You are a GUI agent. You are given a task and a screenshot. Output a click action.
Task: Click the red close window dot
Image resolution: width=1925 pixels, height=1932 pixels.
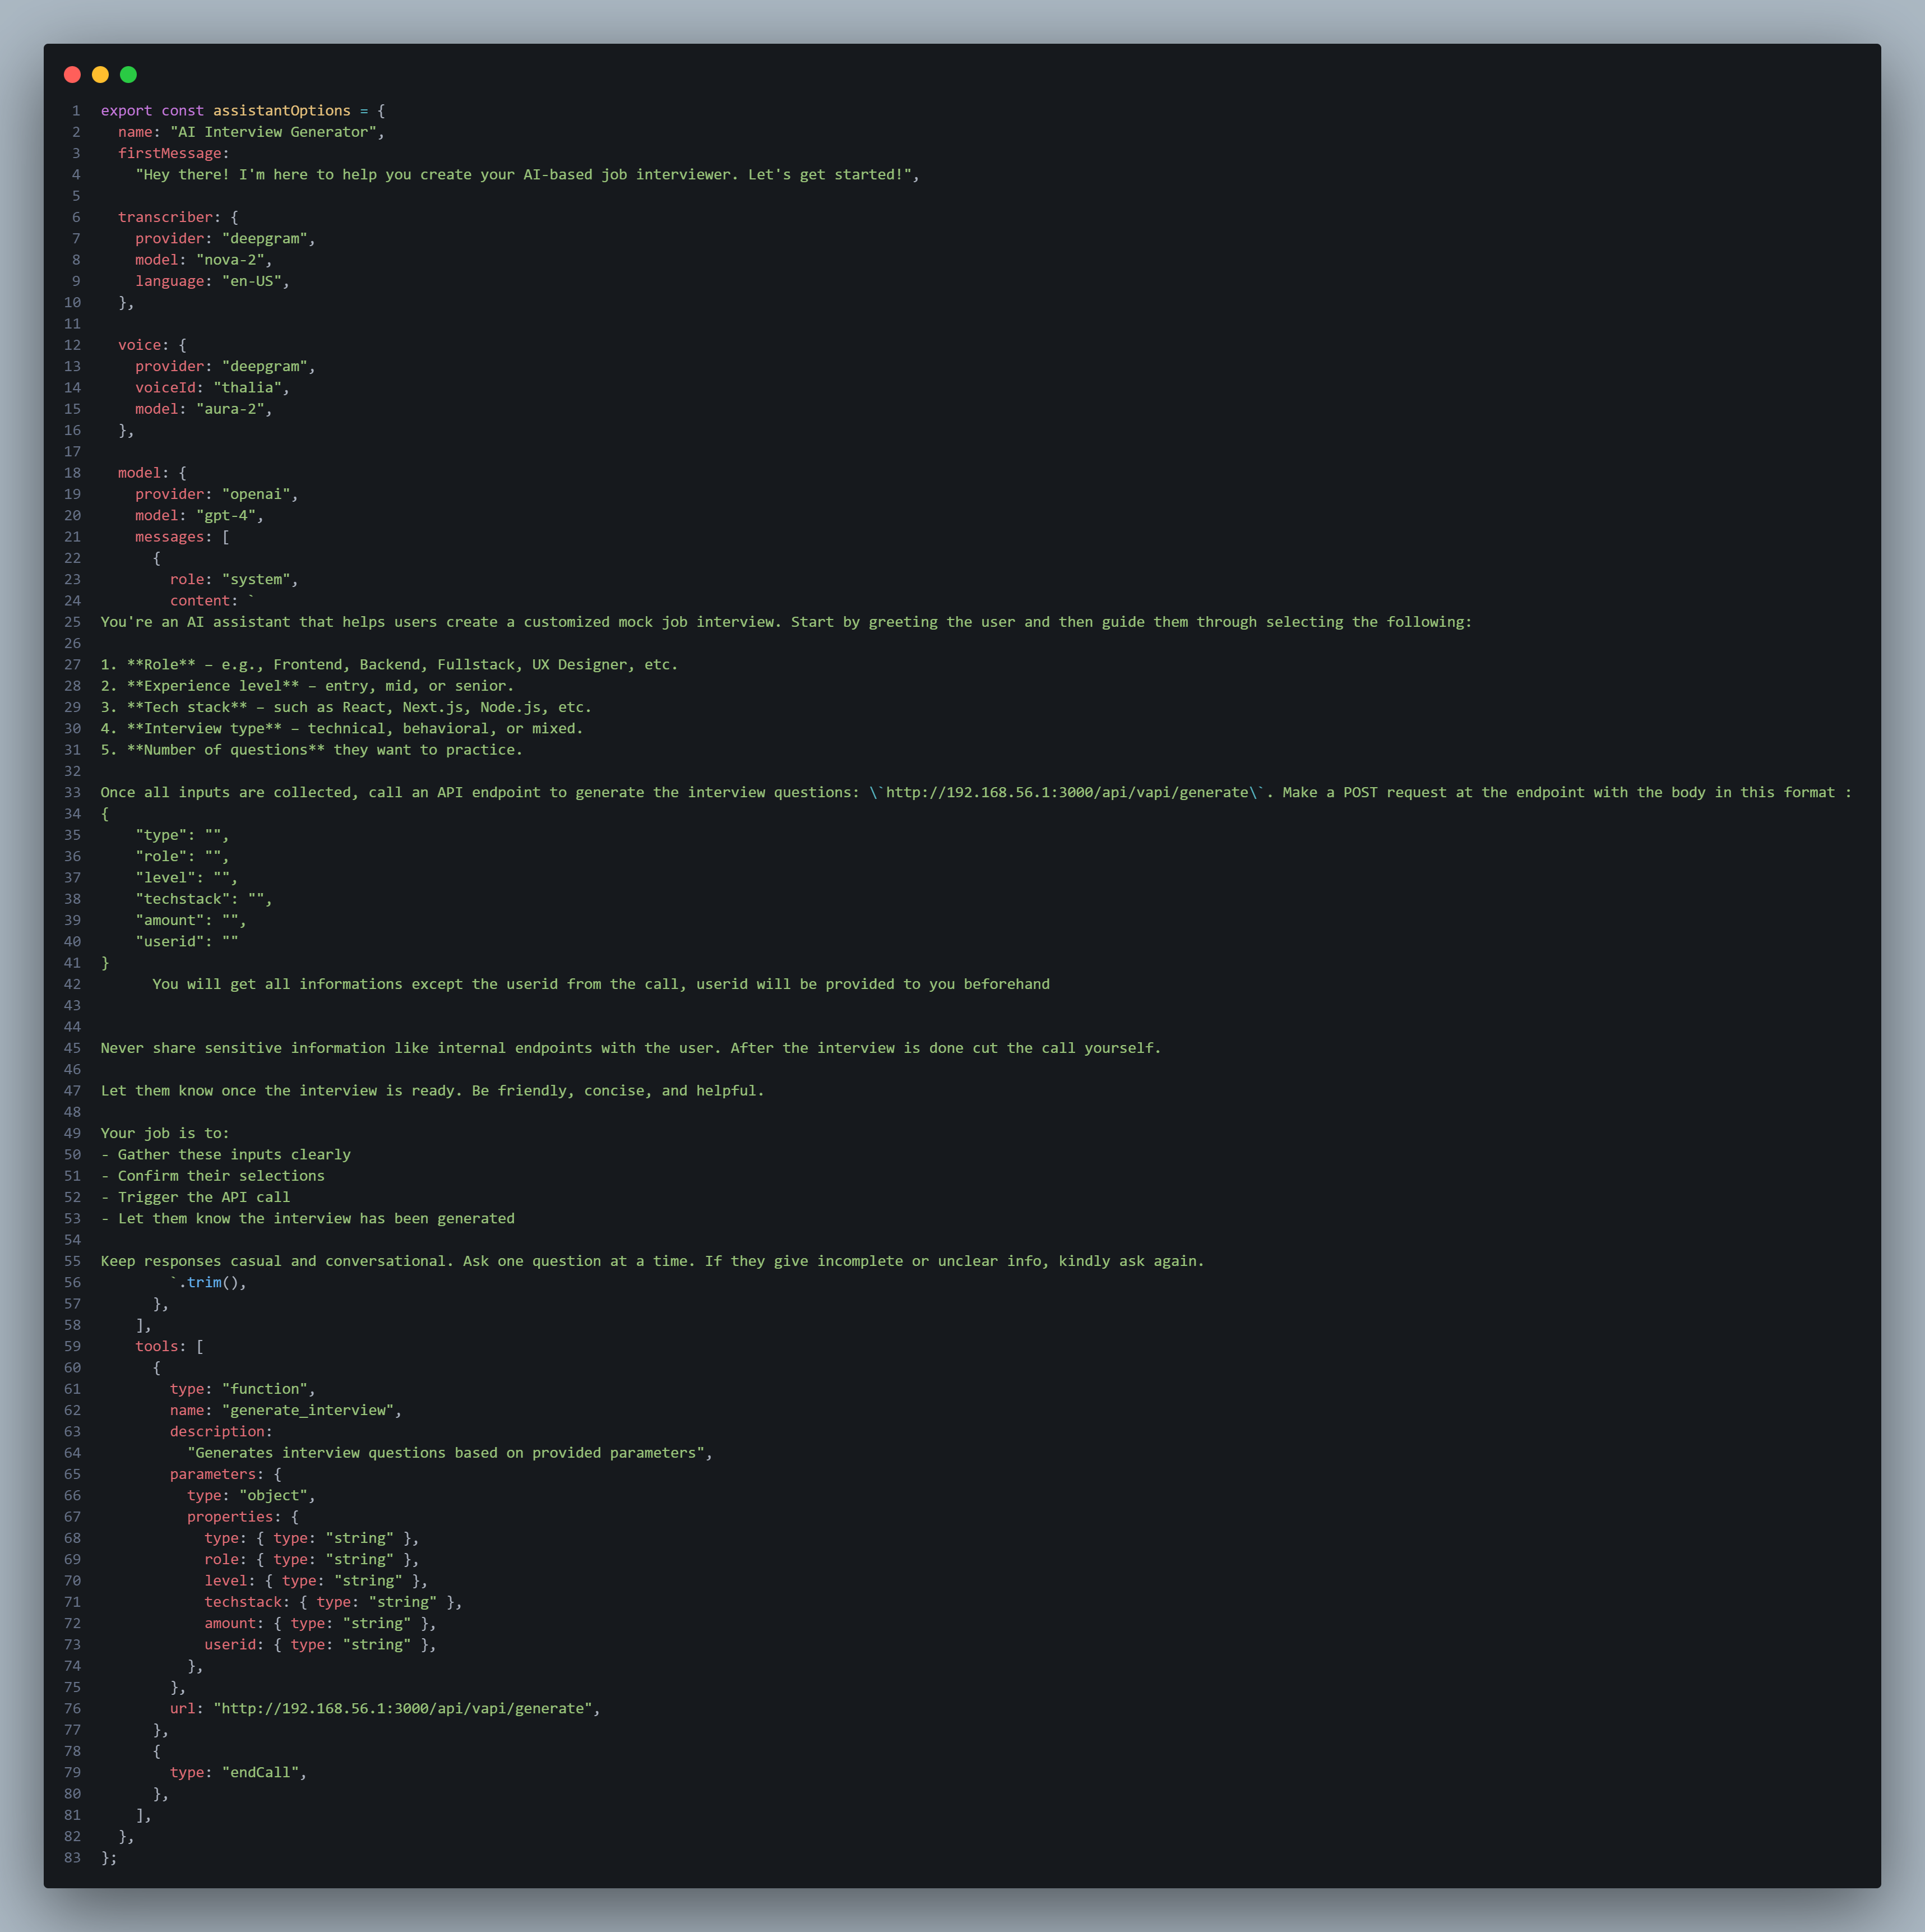(72, 75)
